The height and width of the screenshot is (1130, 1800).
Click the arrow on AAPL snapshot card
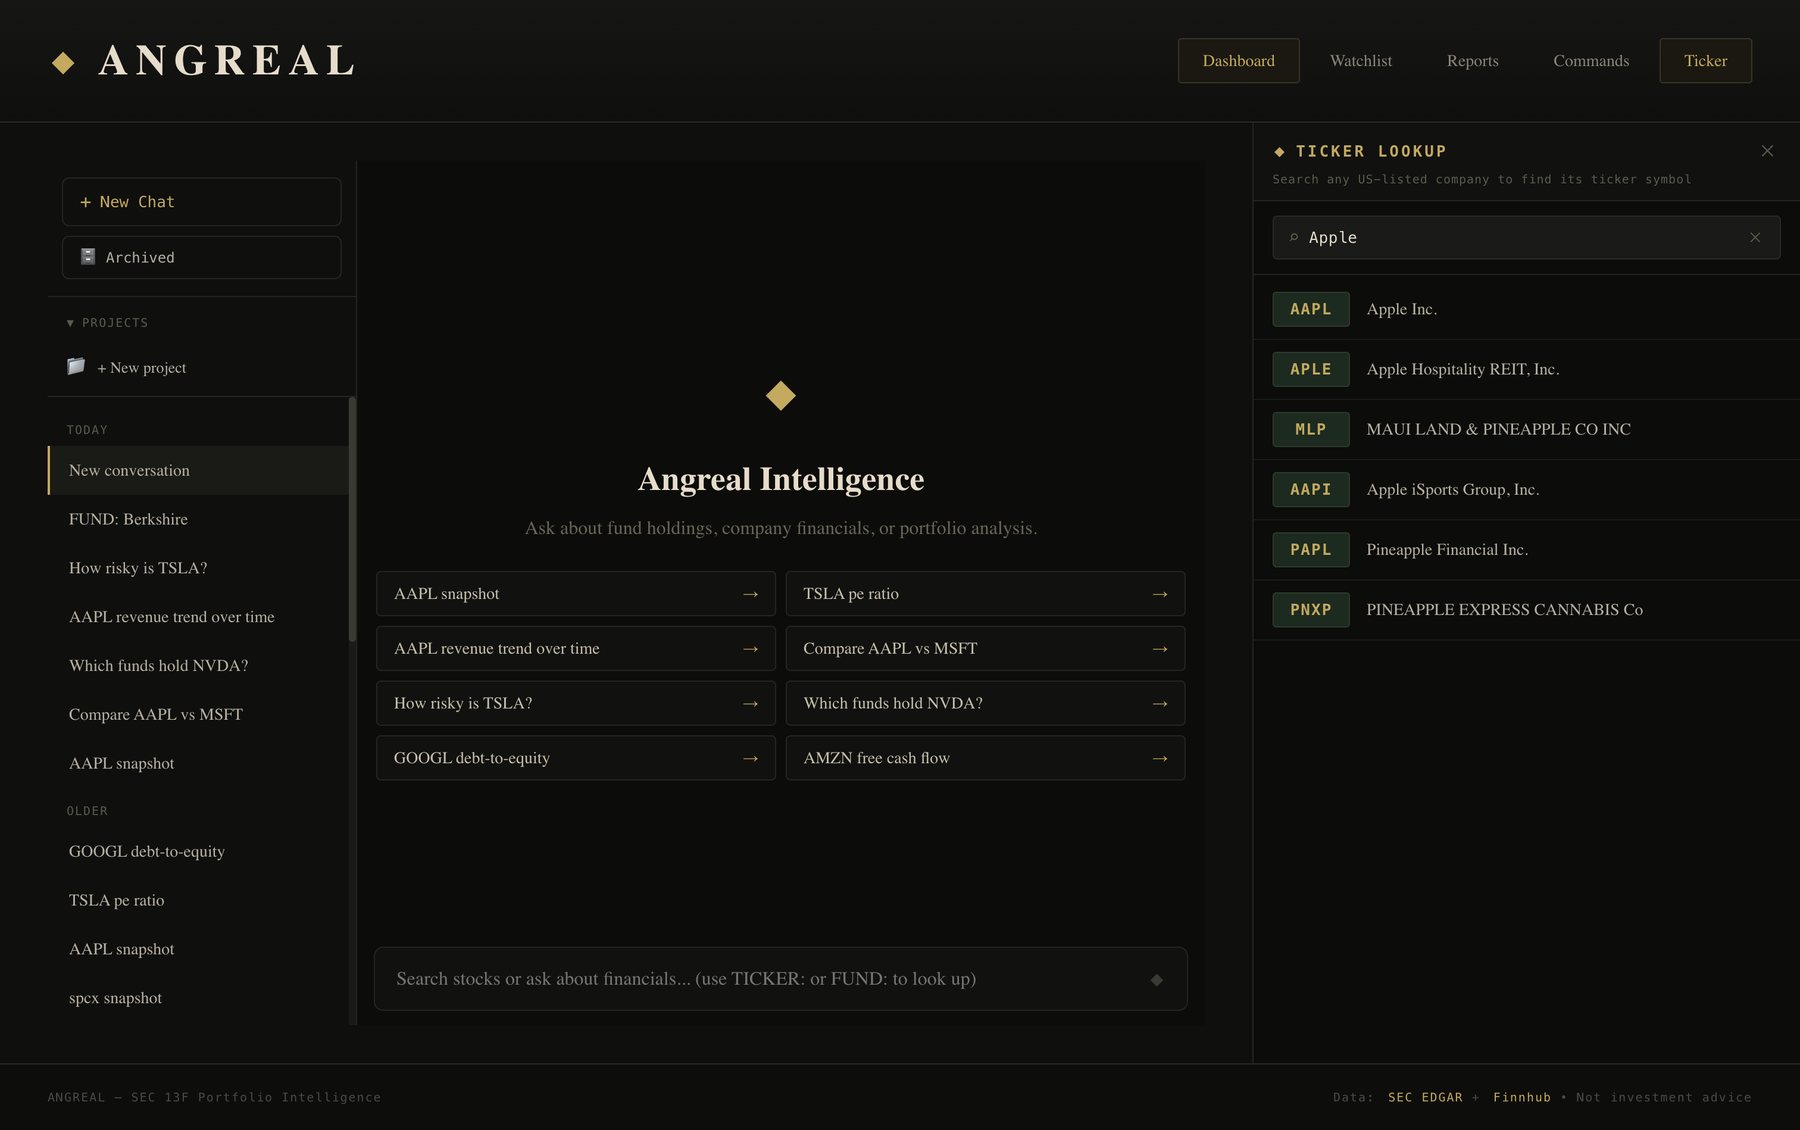pos(750,594)
